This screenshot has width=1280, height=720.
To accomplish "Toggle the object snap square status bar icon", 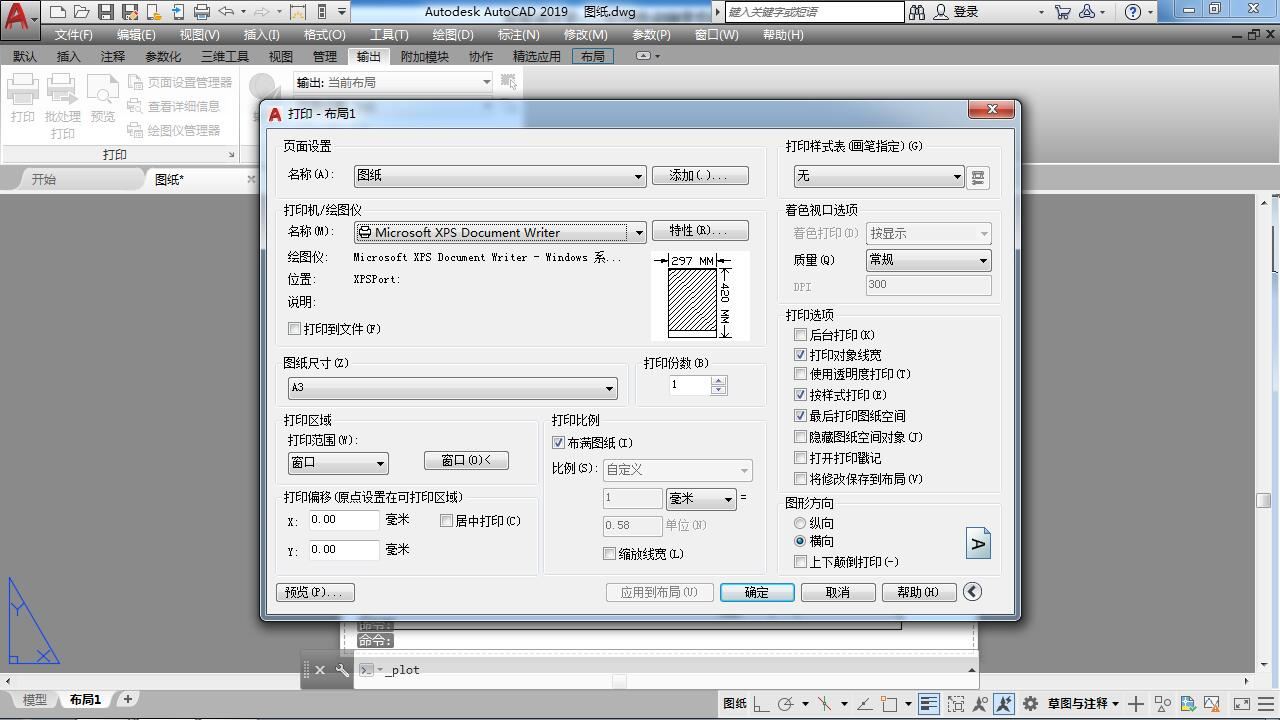I will click(x=888, y=704).
